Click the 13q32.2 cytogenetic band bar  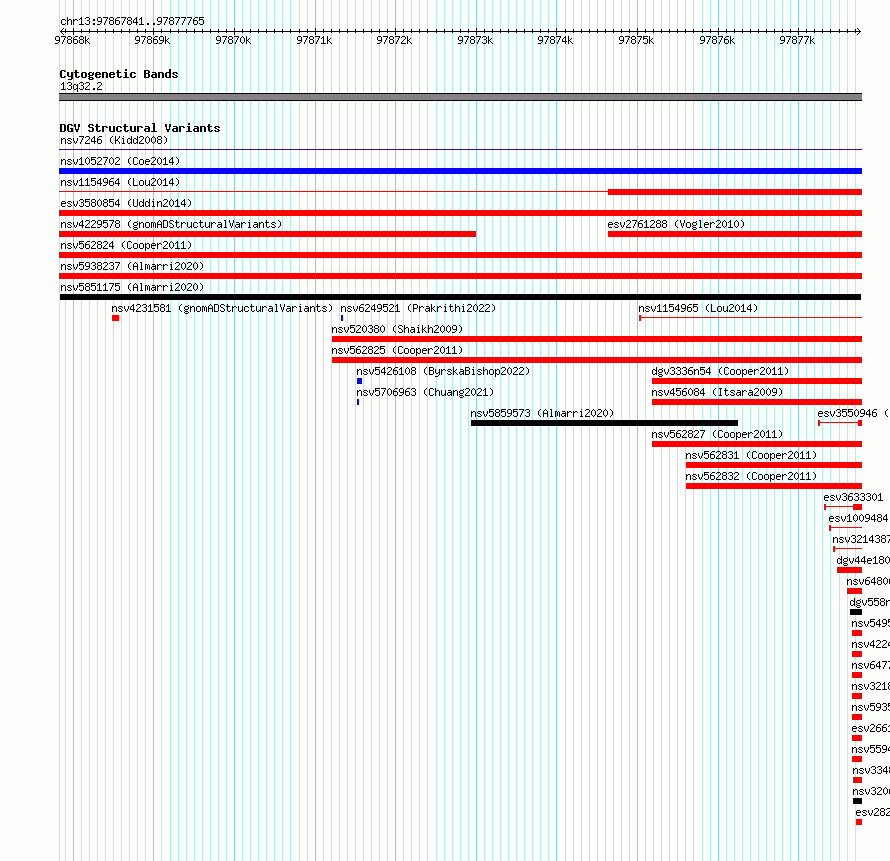tap(460, 97)
